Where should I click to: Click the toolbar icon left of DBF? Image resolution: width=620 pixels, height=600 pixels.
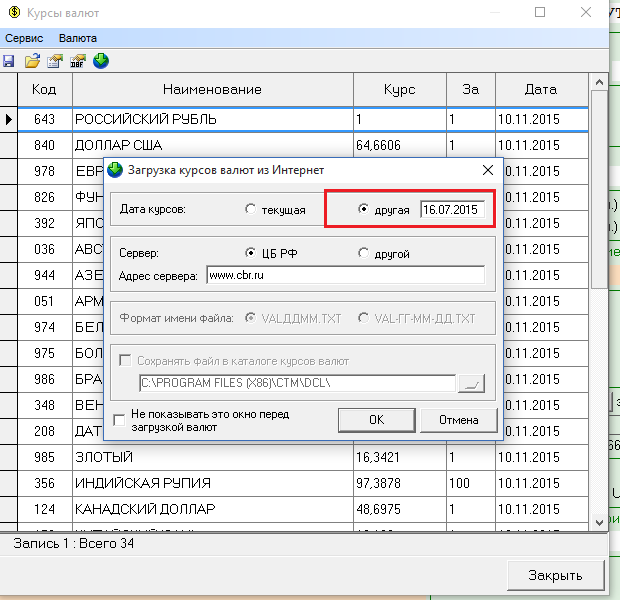(x=55, y=61)
